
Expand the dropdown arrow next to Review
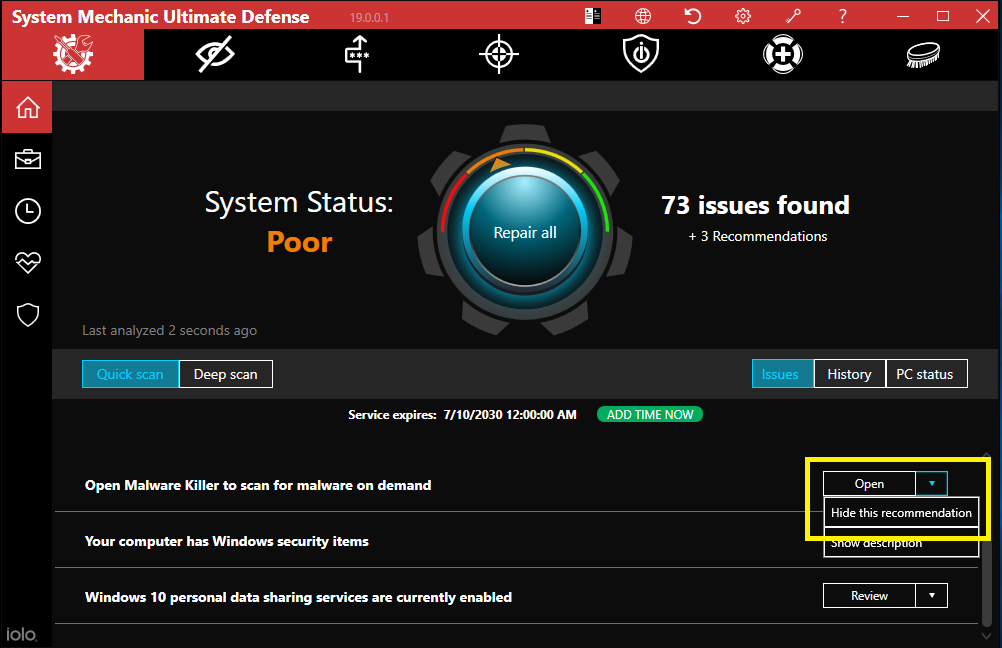pyautogui.click(x=932, y=596)
